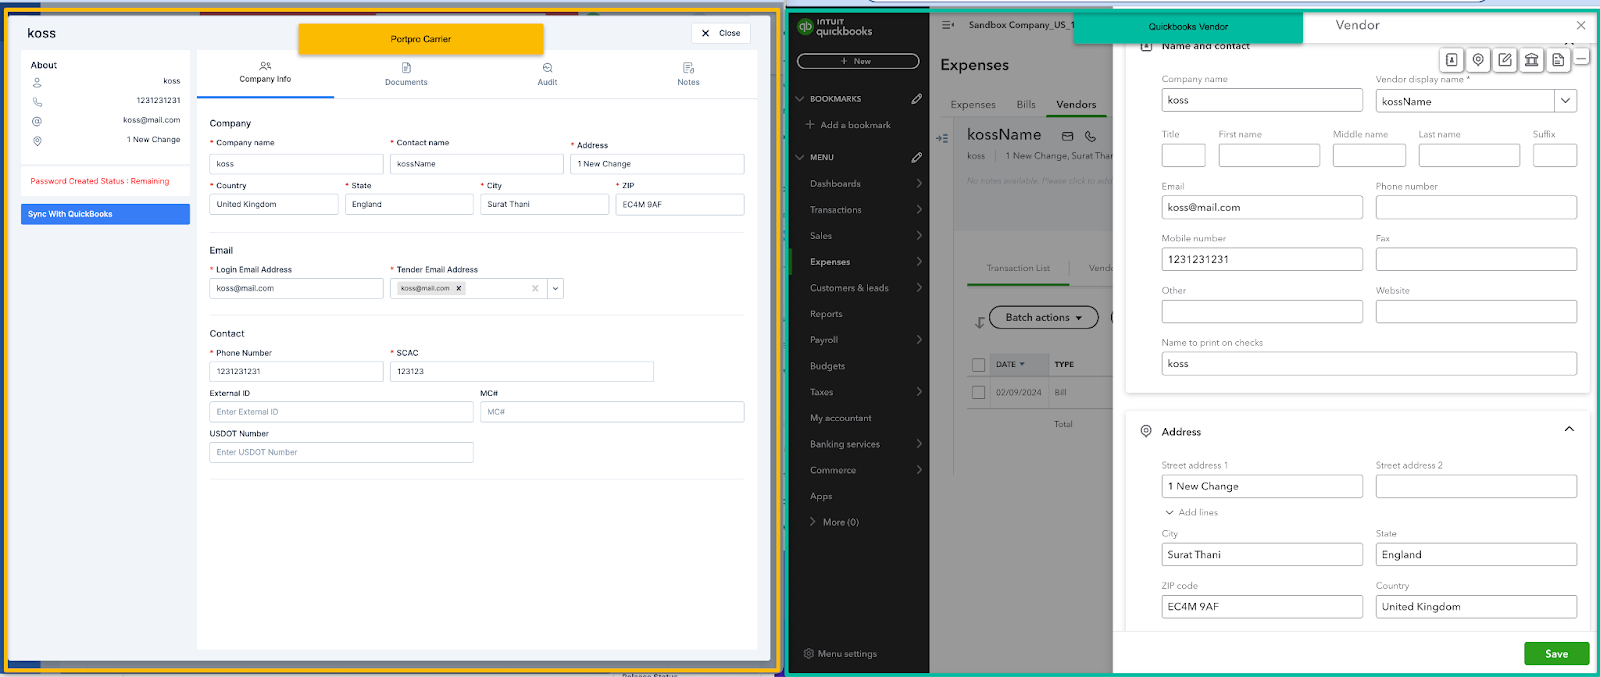
Task: Click the green Save button
Action: pos(1556,654)
